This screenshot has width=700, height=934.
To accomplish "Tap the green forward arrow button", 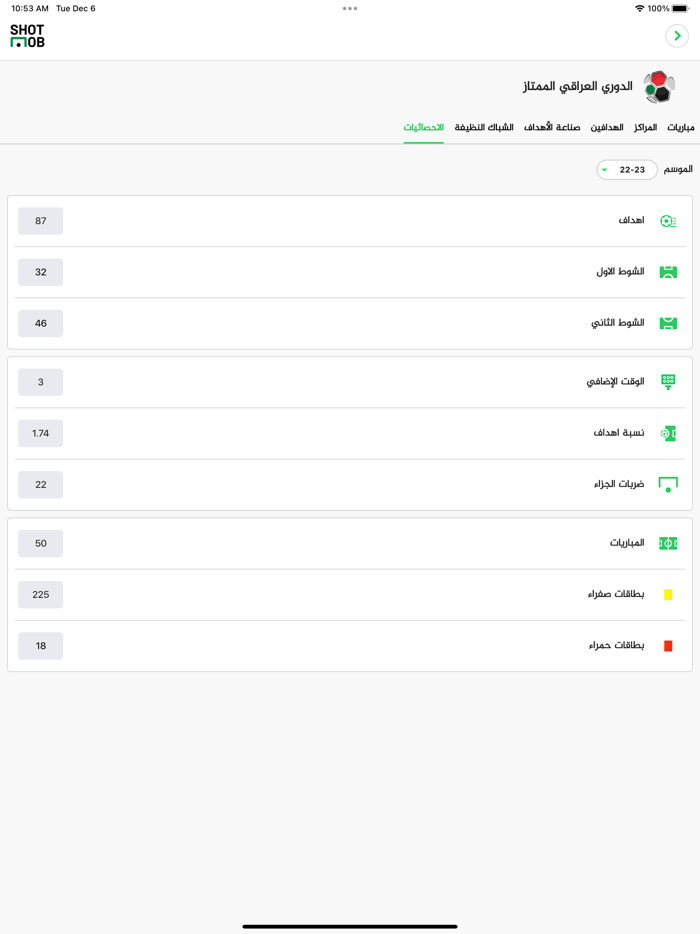I will point(677,36).
